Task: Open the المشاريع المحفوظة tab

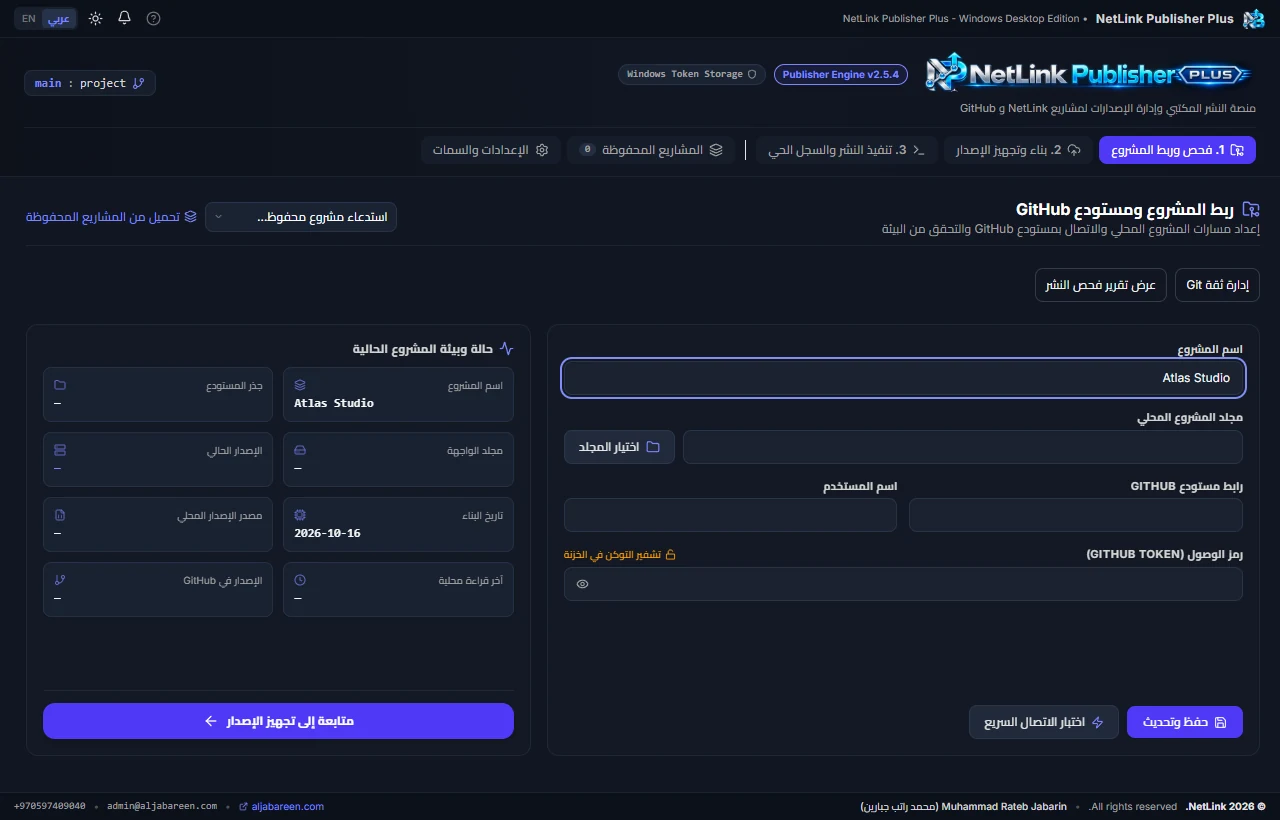Action: [x=651, y=150]
